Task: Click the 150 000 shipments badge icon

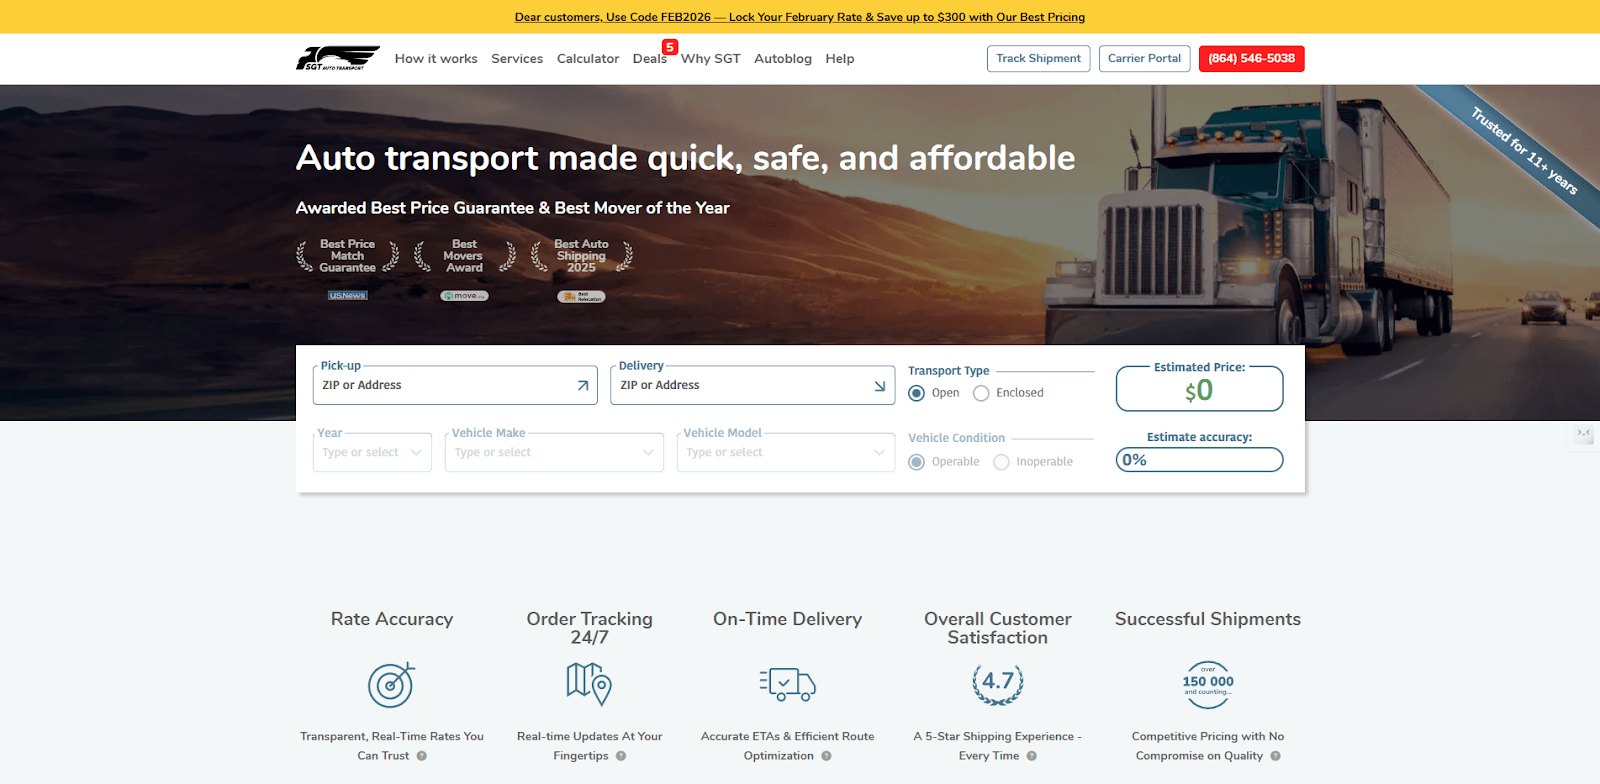Action: (1208, 684)
